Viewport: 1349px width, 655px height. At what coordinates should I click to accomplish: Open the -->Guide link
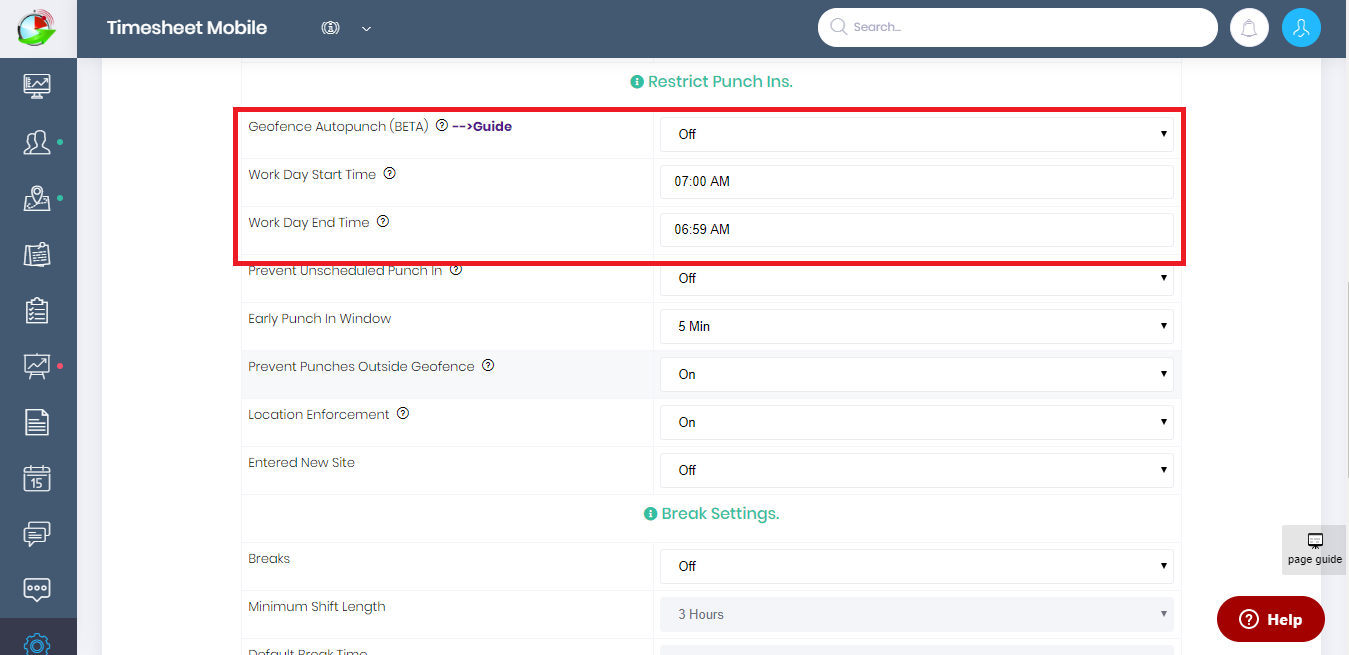pyautogui.click(x=482, y=127)
